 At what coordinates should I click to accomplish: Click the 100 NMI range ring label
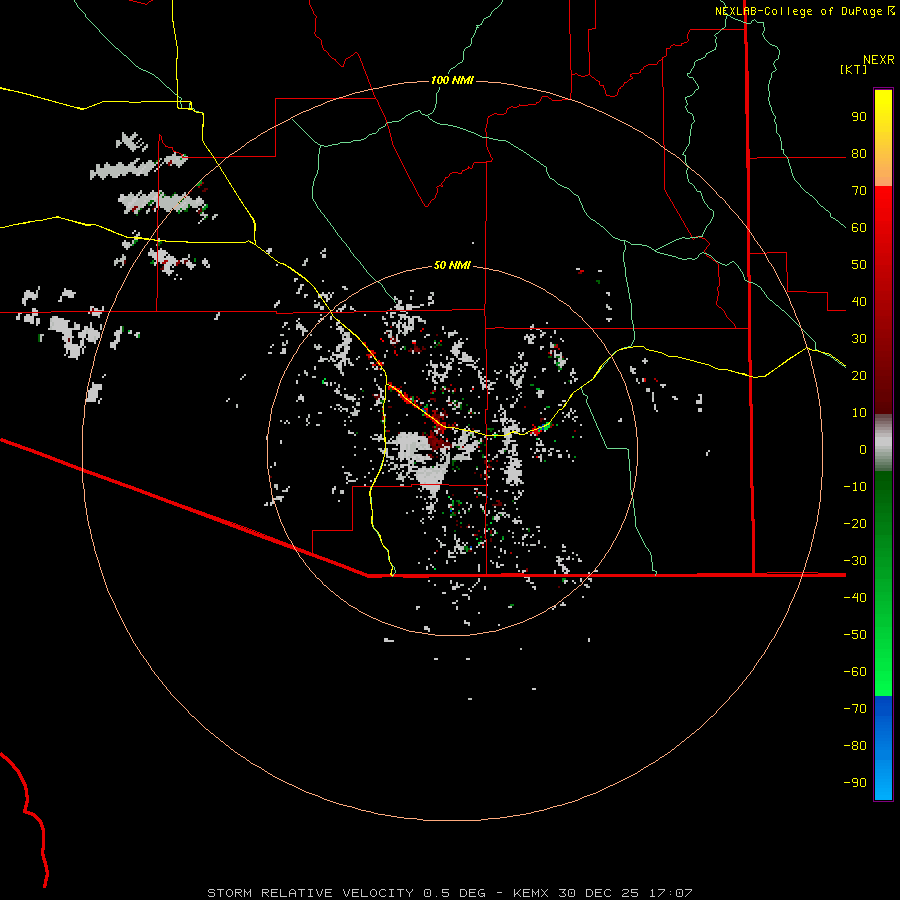[452, 80]
